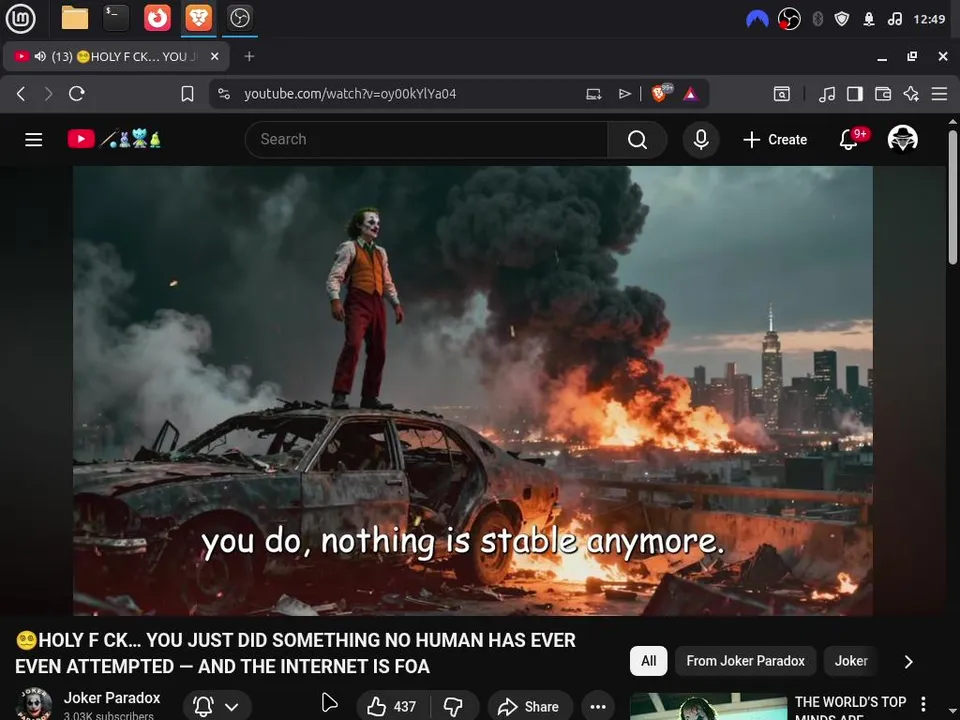Open the Brave Shields lion icon
The image size is (960, 720).
tap(661, 93)
